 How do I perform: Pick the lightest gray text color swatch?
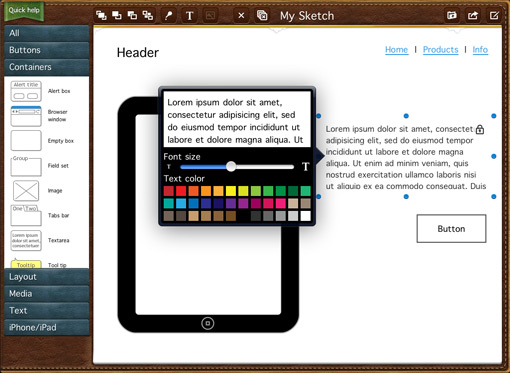(293, 216)
